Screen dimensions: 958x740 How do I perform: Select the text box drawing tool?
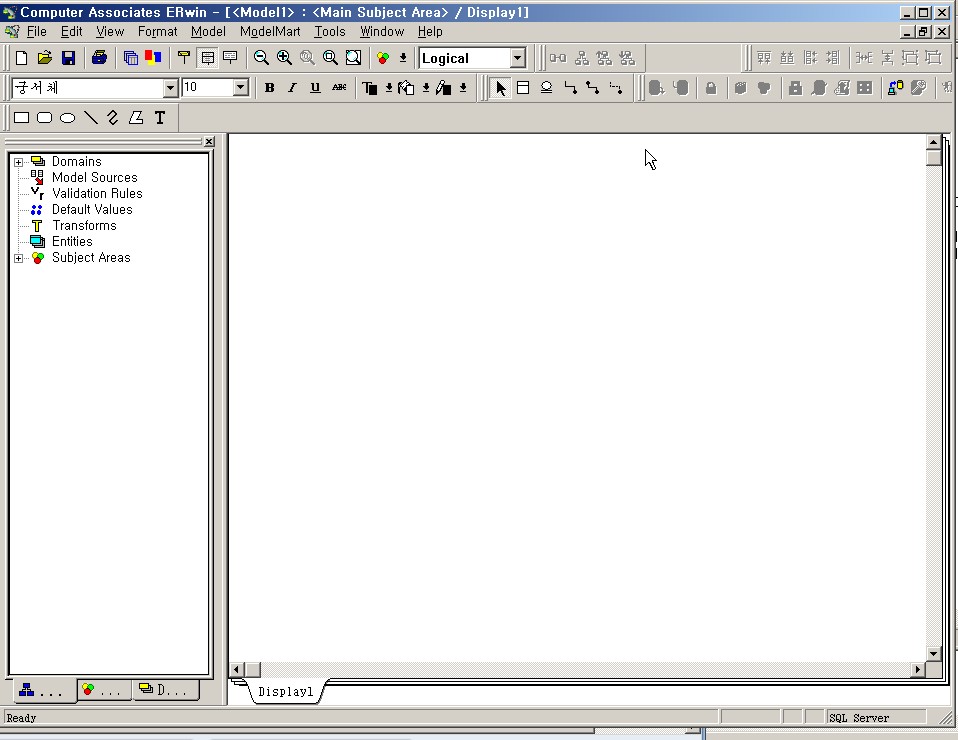click(159, 117)
